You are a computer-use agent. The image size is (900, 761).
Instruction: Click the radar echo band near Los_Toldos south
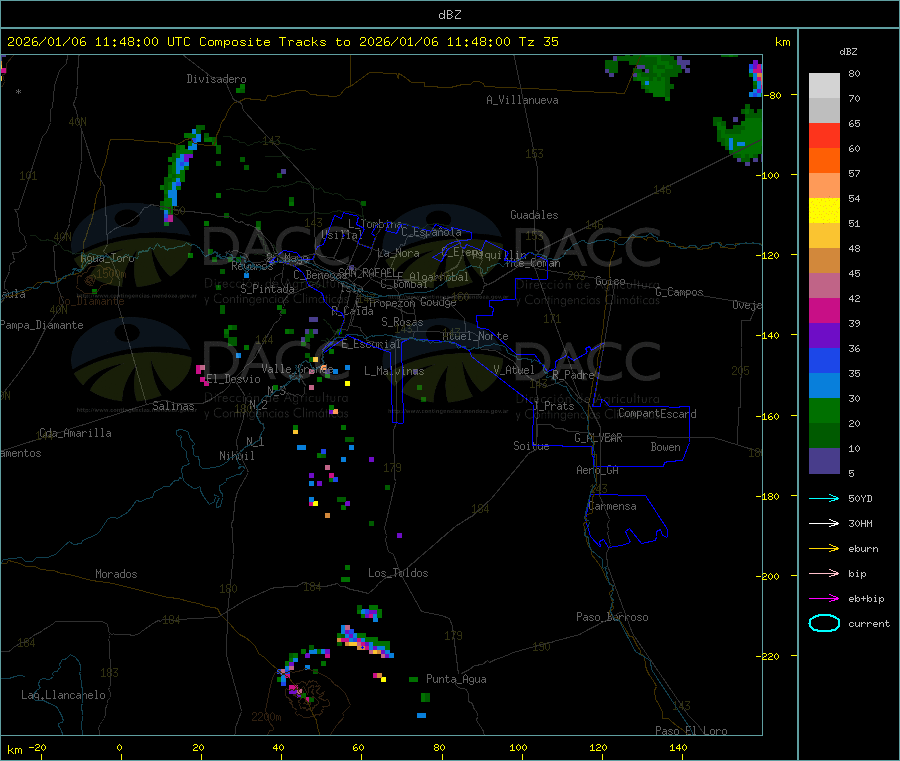(365, 642)
